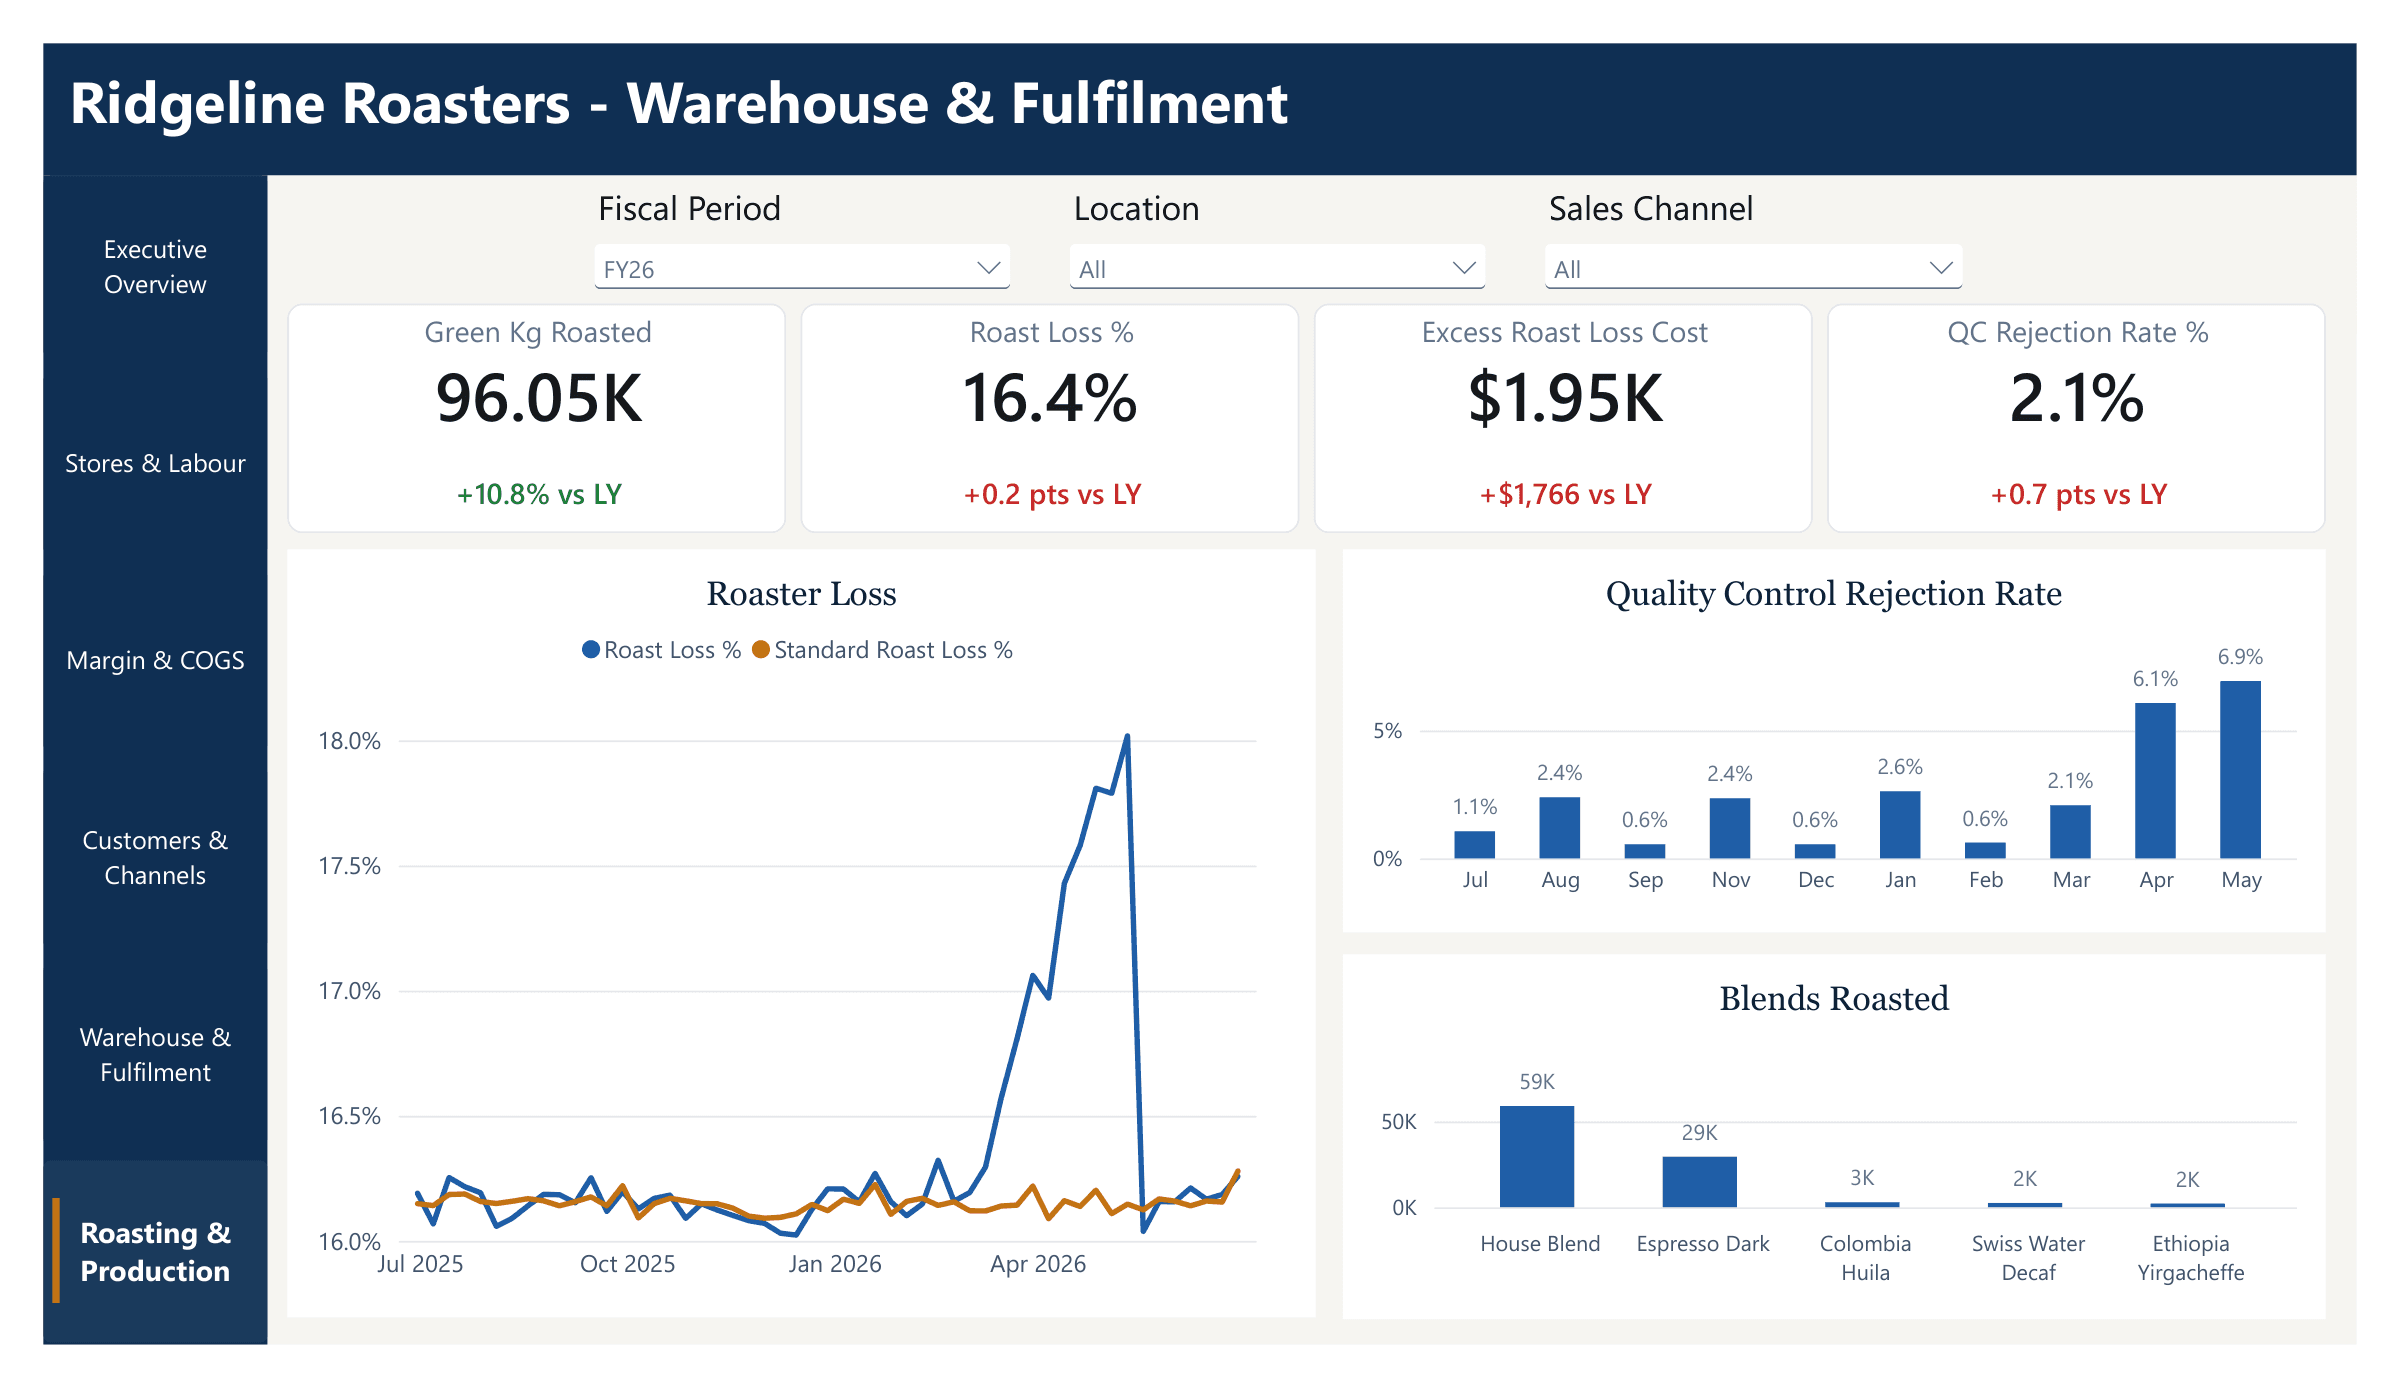
Task: Click the Quality Control Rejection Rate title
Action: [x=1833, y=594]
